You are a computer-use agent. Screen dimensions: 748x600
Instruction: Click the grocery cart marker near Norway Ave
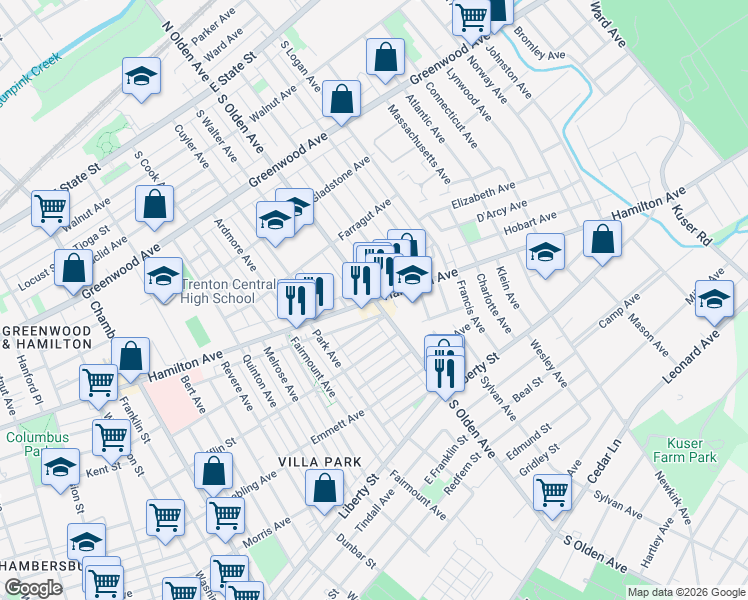pyautogui.click(x=471, y=17)
